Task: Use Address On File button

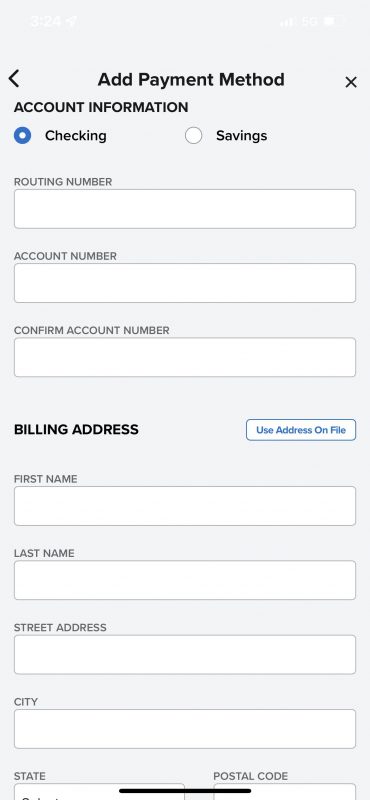Action: click(301, 430)
